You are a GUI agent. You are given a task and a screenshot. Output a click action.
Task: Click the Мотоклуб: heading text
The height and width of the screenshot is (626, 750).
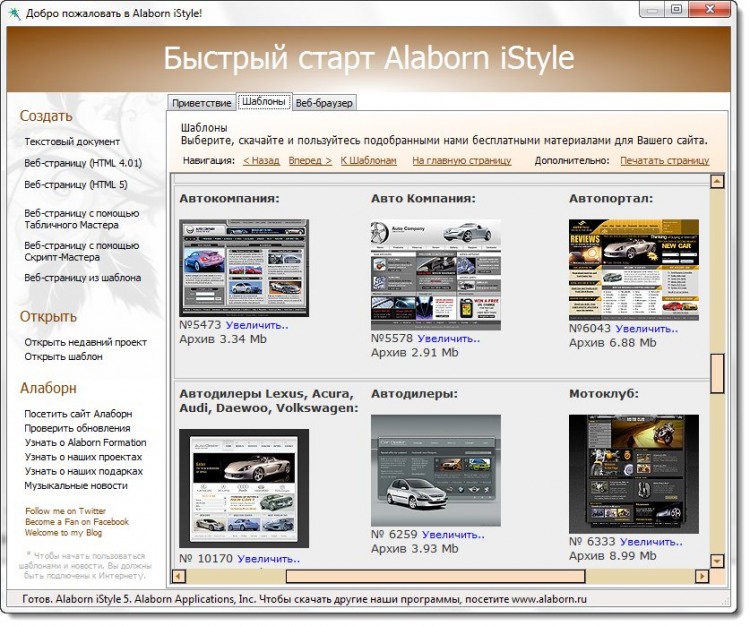(x=604, y=394)
